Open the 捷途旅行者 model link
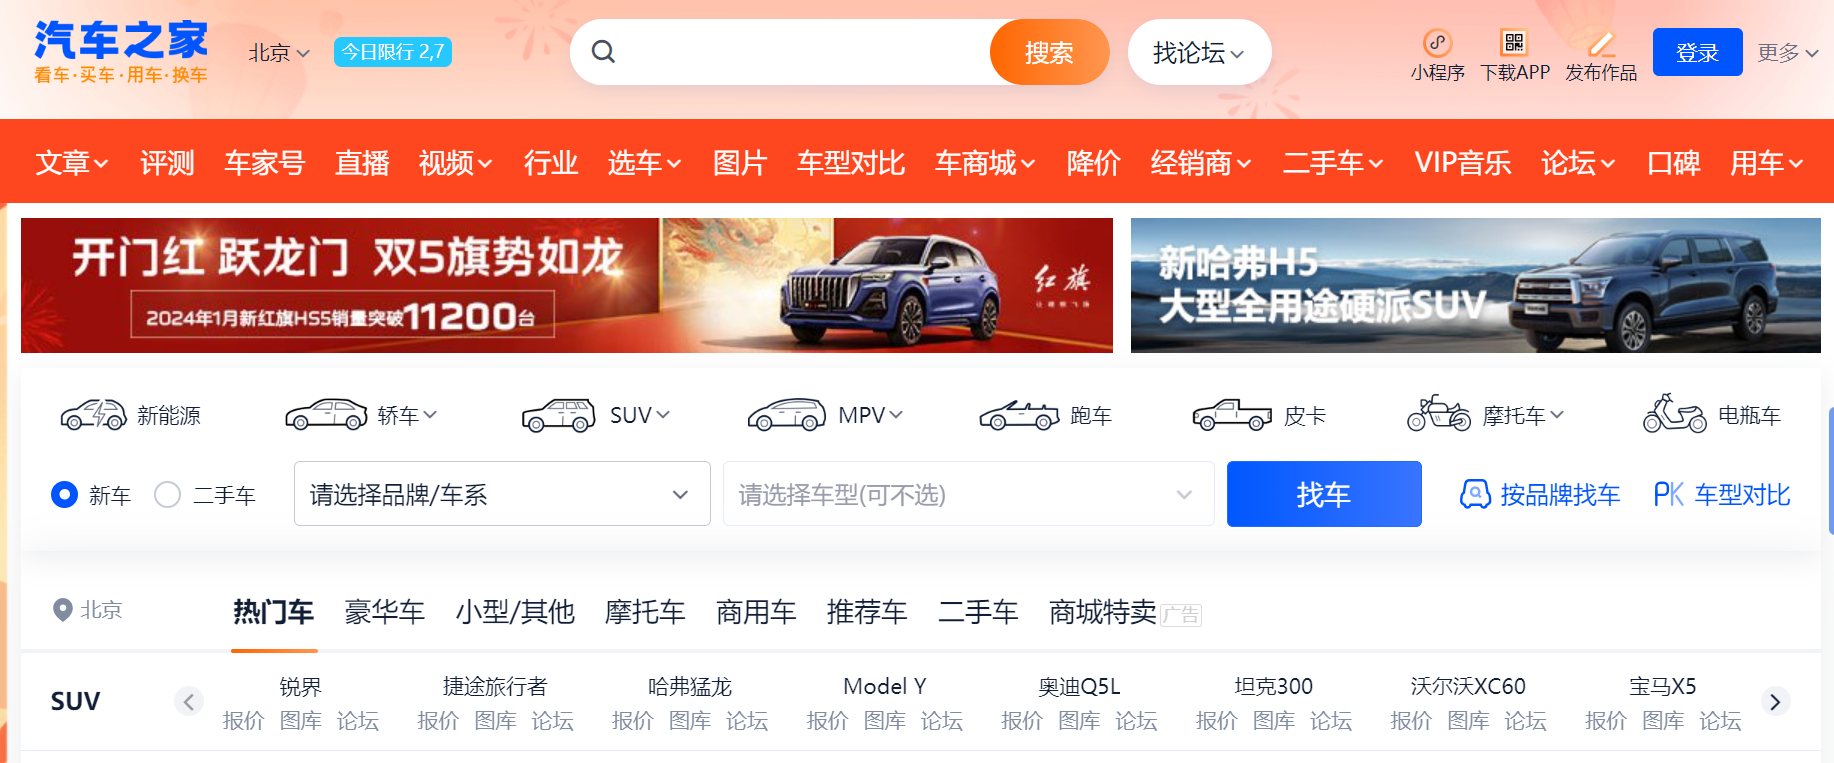1834x763 pixels. (x=496, y=686)
